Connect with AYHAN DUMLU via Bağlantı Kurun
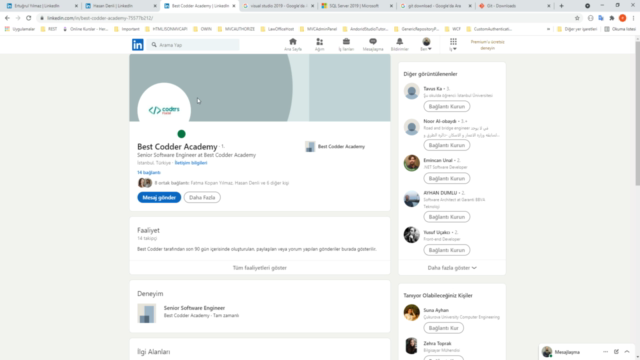The width and height of the screenshot is (640, 360). pyautogui.click(x=447, y=217)
